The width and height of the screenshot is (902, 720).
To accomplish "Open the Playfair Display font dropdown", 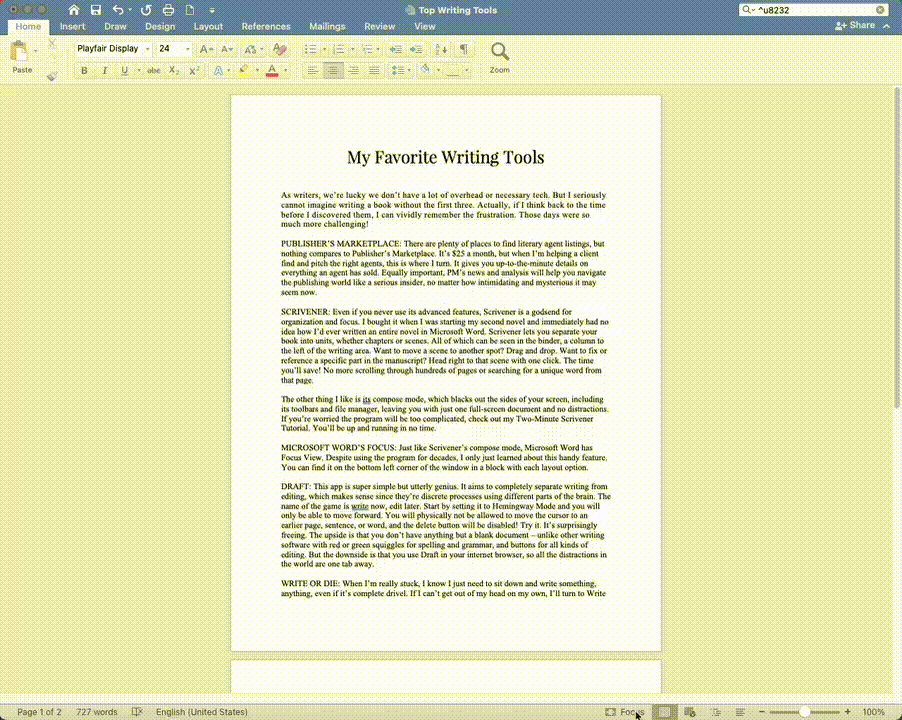I will [x=145, y=48].
